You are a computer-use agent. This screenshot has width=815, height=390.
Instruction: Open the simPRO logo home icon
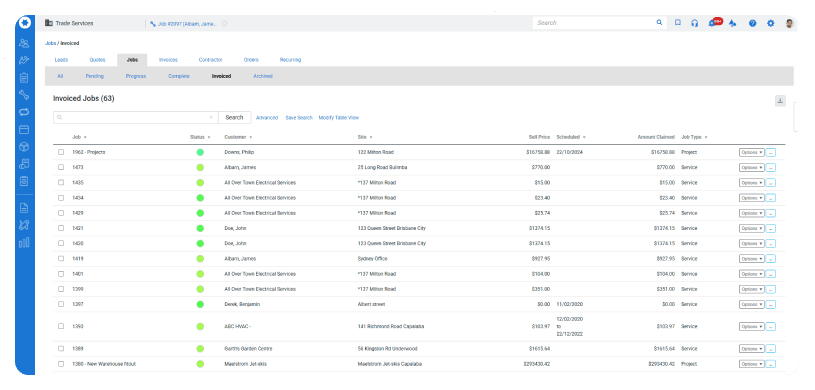(x=24, y=23)
